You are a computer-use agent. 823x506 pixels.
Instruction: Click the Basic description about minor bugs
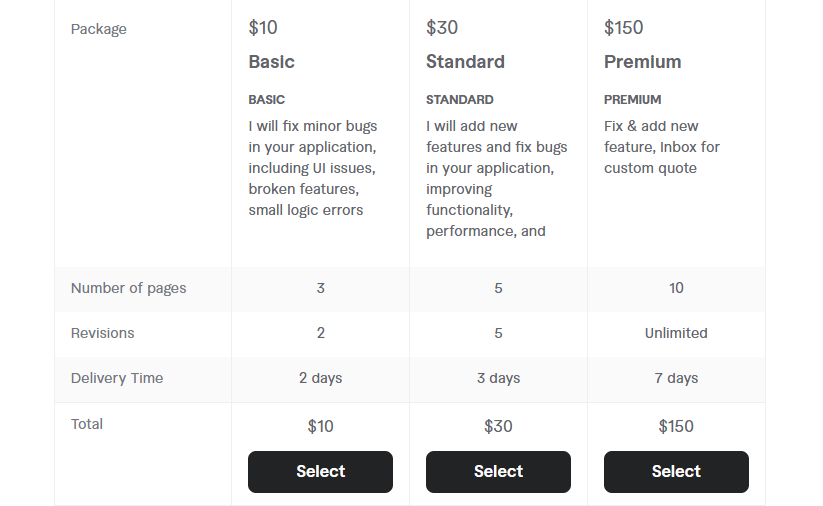click(313, 168)
